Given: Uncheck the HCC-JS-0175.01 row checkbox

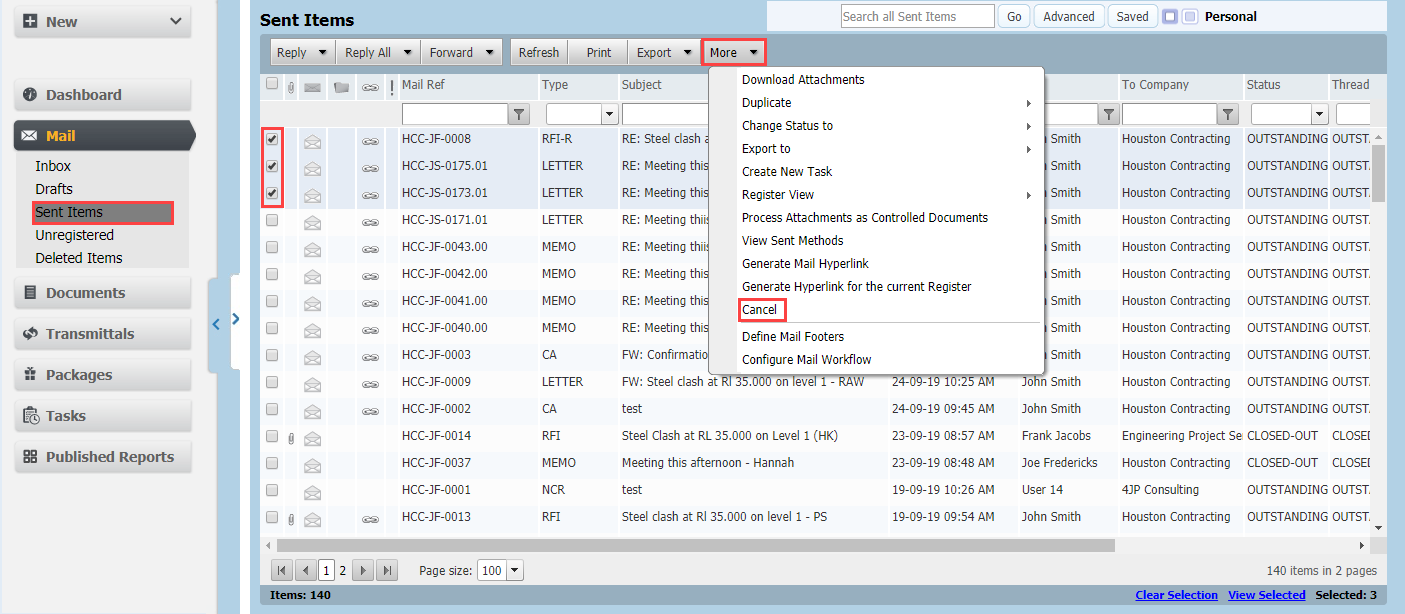Looking at the screenshot, I should (x=272, y=166).
